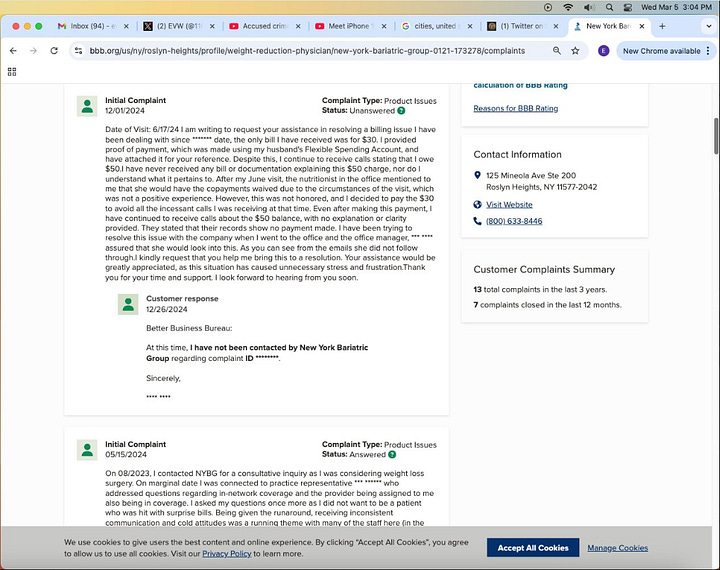Open Wi-Fi menu in macOS menu bar
The height and width of the screenshot is (570, 720).
click(568, 7)
